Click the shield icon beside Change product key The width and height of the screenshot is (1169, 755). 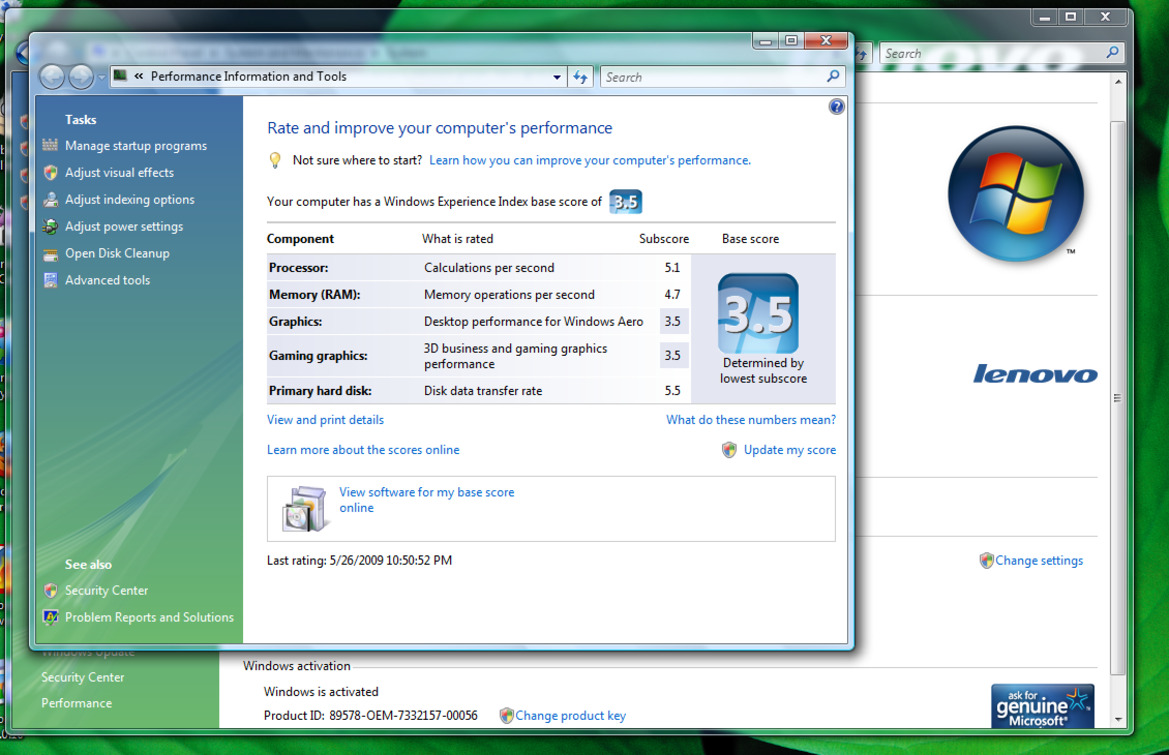tap(506, 715)
